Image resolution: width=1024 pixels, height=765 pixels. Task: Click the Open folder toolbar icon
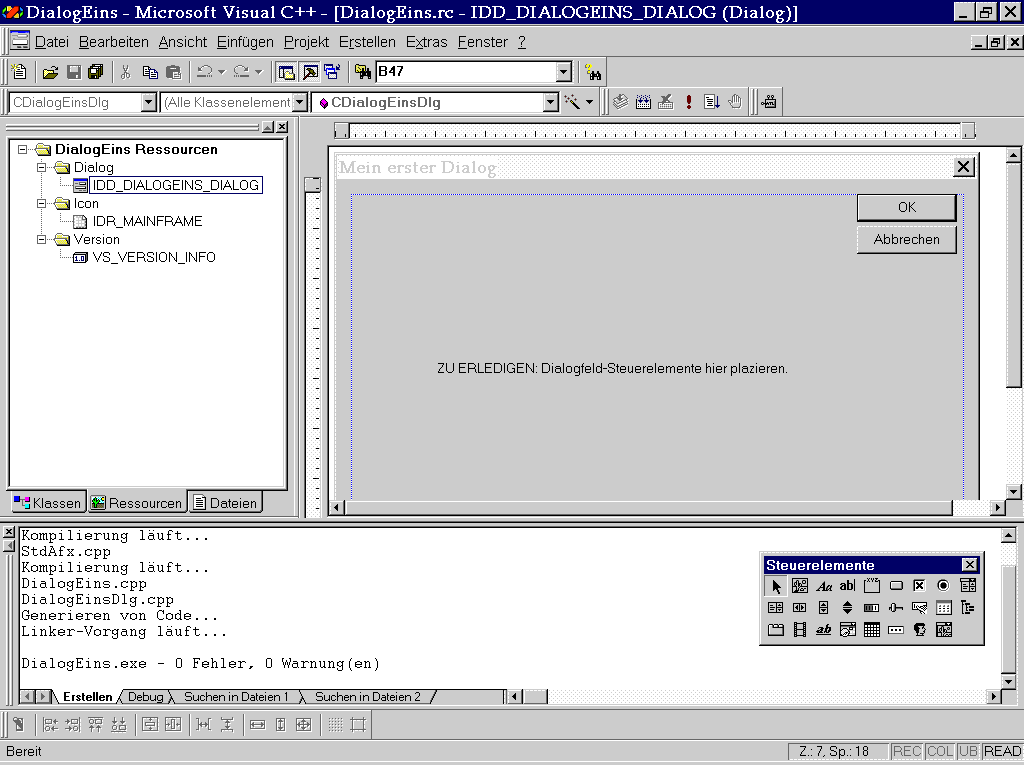coord(50,72)
